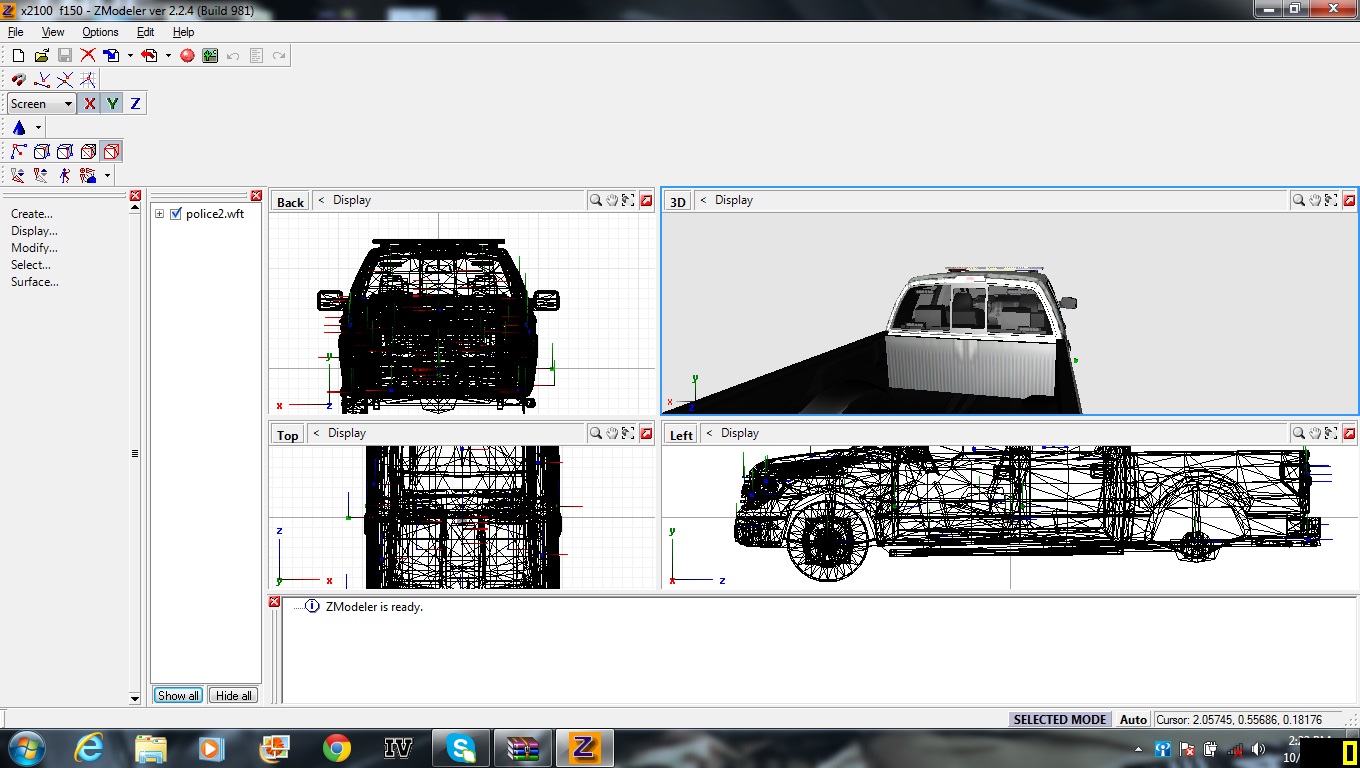The height and width of the screenshot is (768, 1360).
Task: Select the red cube objects level icon
Action: [111, 152]
